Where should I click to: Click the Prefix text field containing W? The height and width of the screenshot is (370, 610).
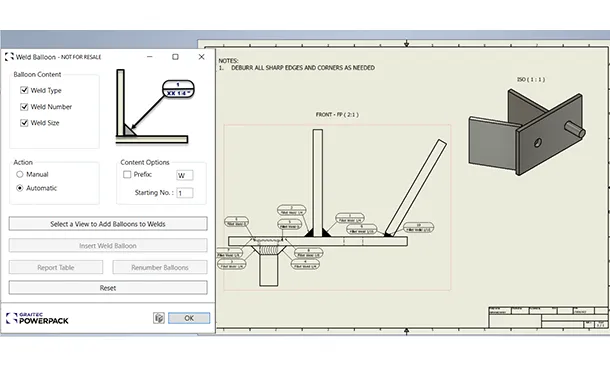point(185,175)
